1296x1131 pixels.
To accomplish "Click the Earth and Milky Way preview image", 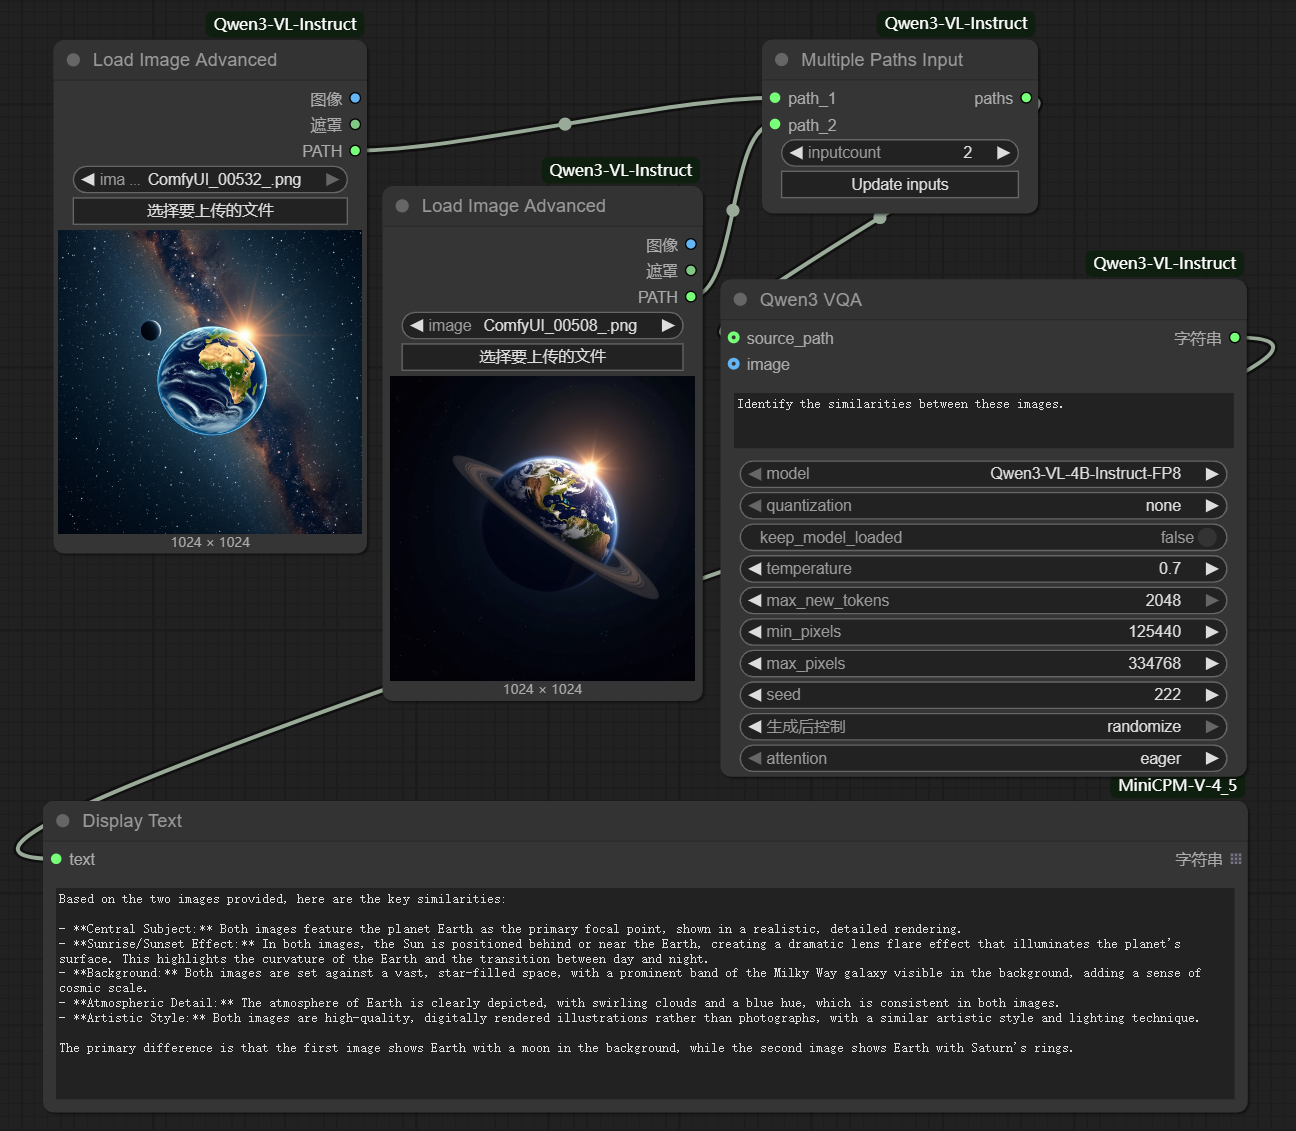I will pyautogui.click(x=210, y=382).
